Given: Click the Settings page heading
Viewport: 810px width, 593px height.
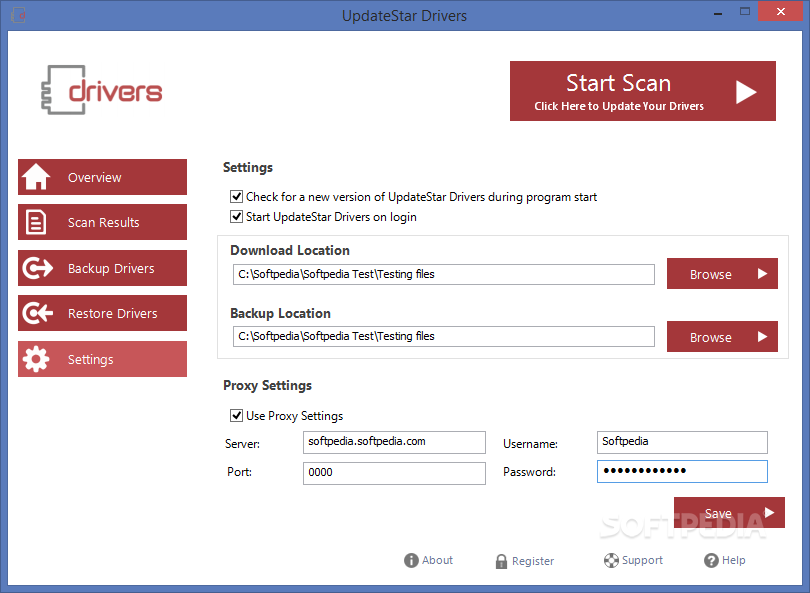Looking at the screenshot, I should (x=248, y=167).
